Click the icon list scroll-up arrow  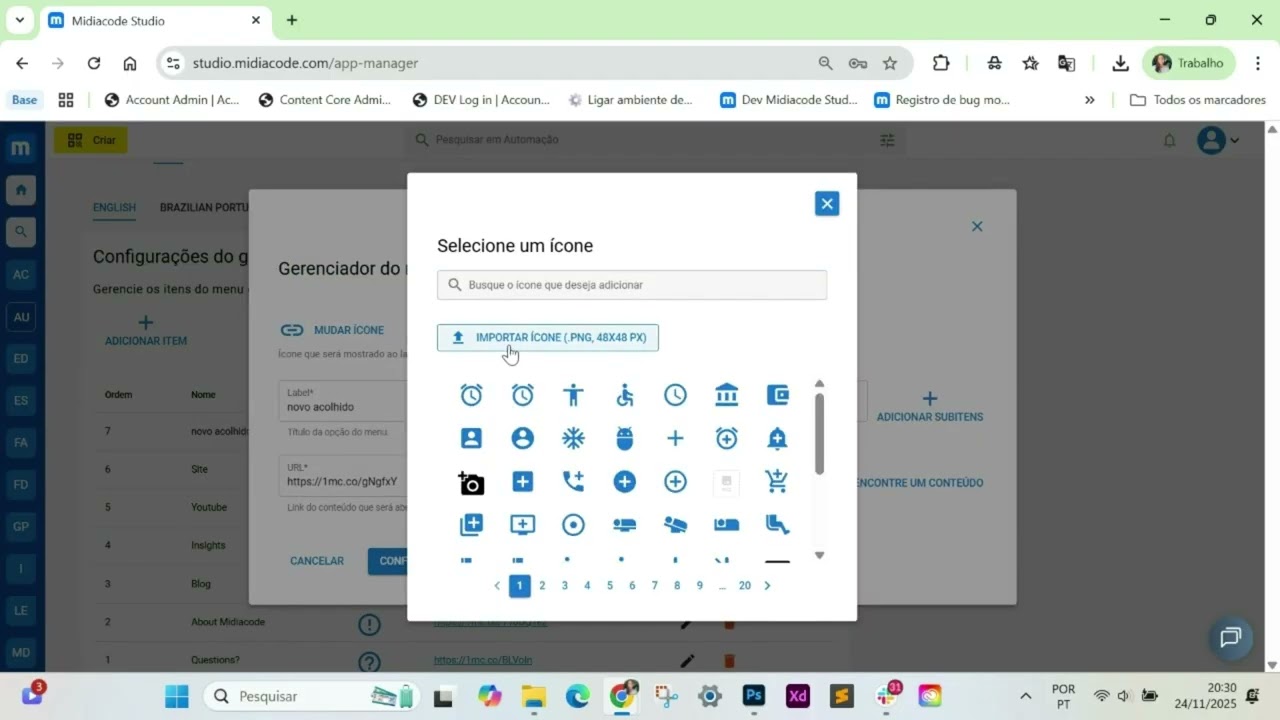click(819, 384)
